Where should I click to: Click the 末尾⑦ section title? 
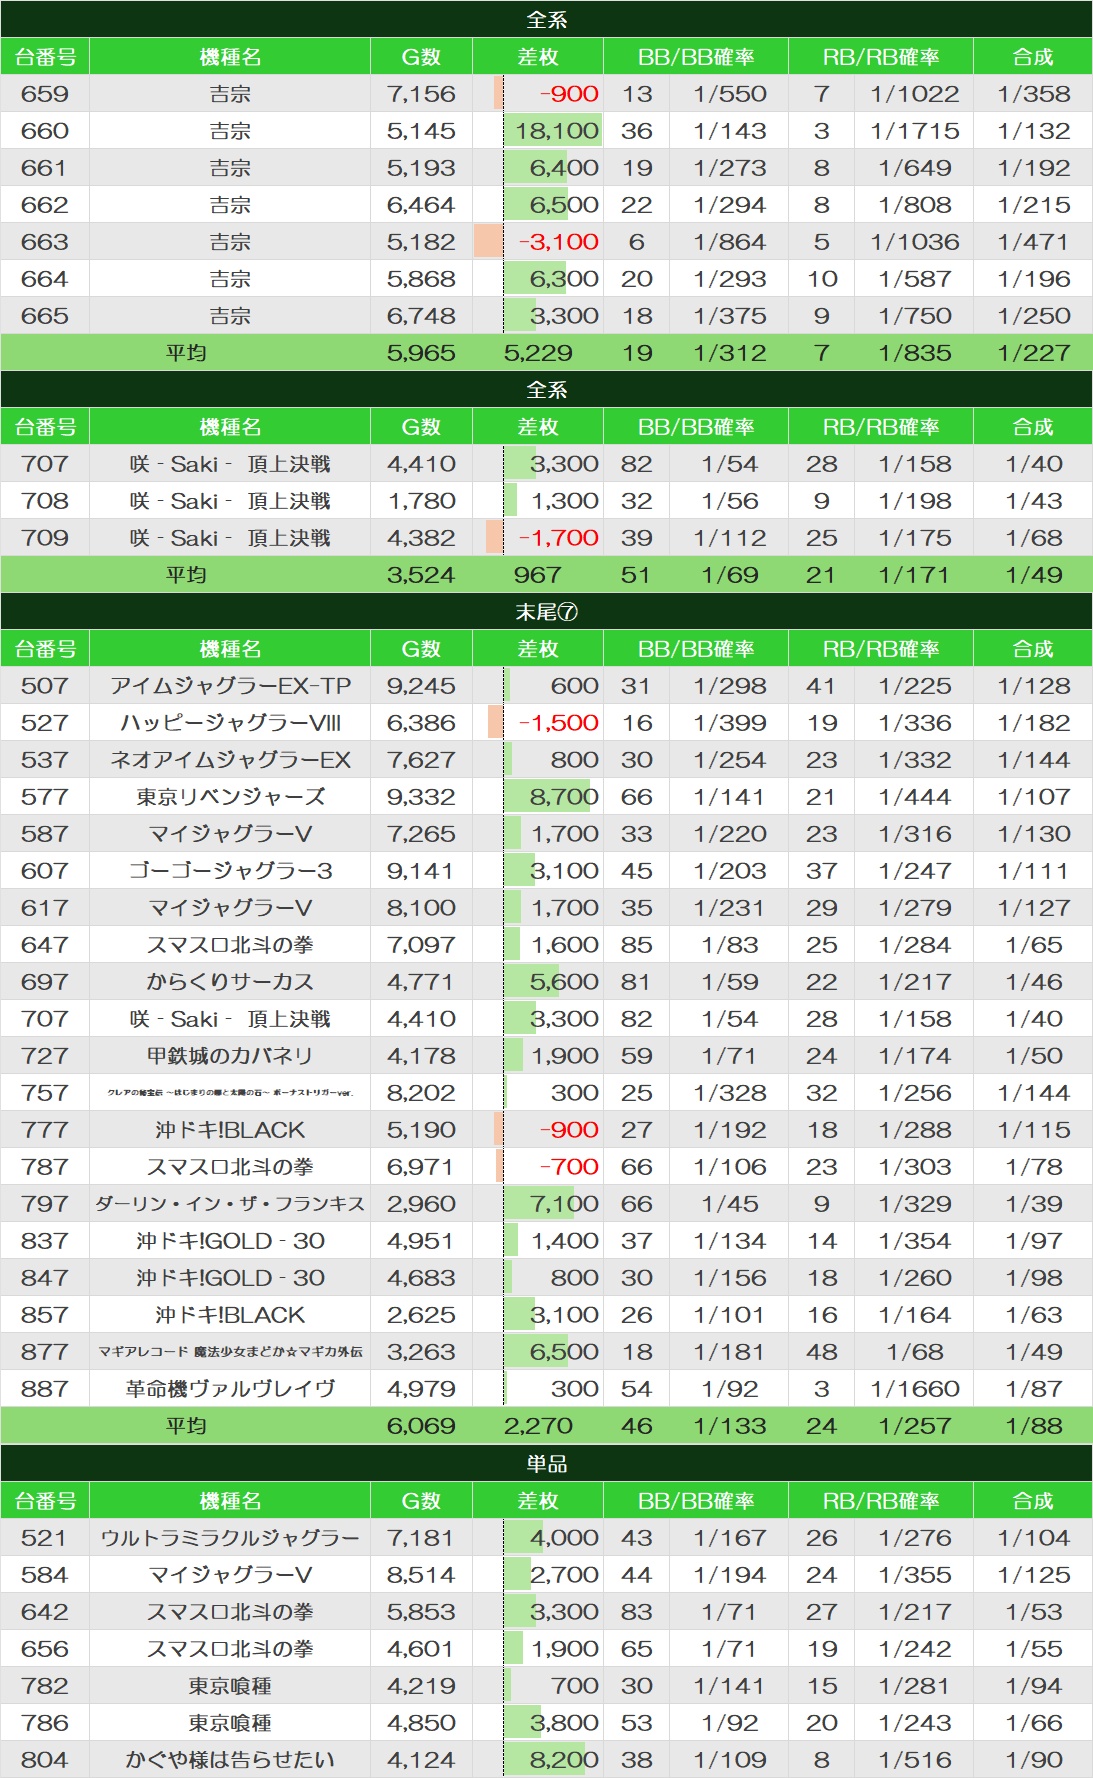pos(546,612)
